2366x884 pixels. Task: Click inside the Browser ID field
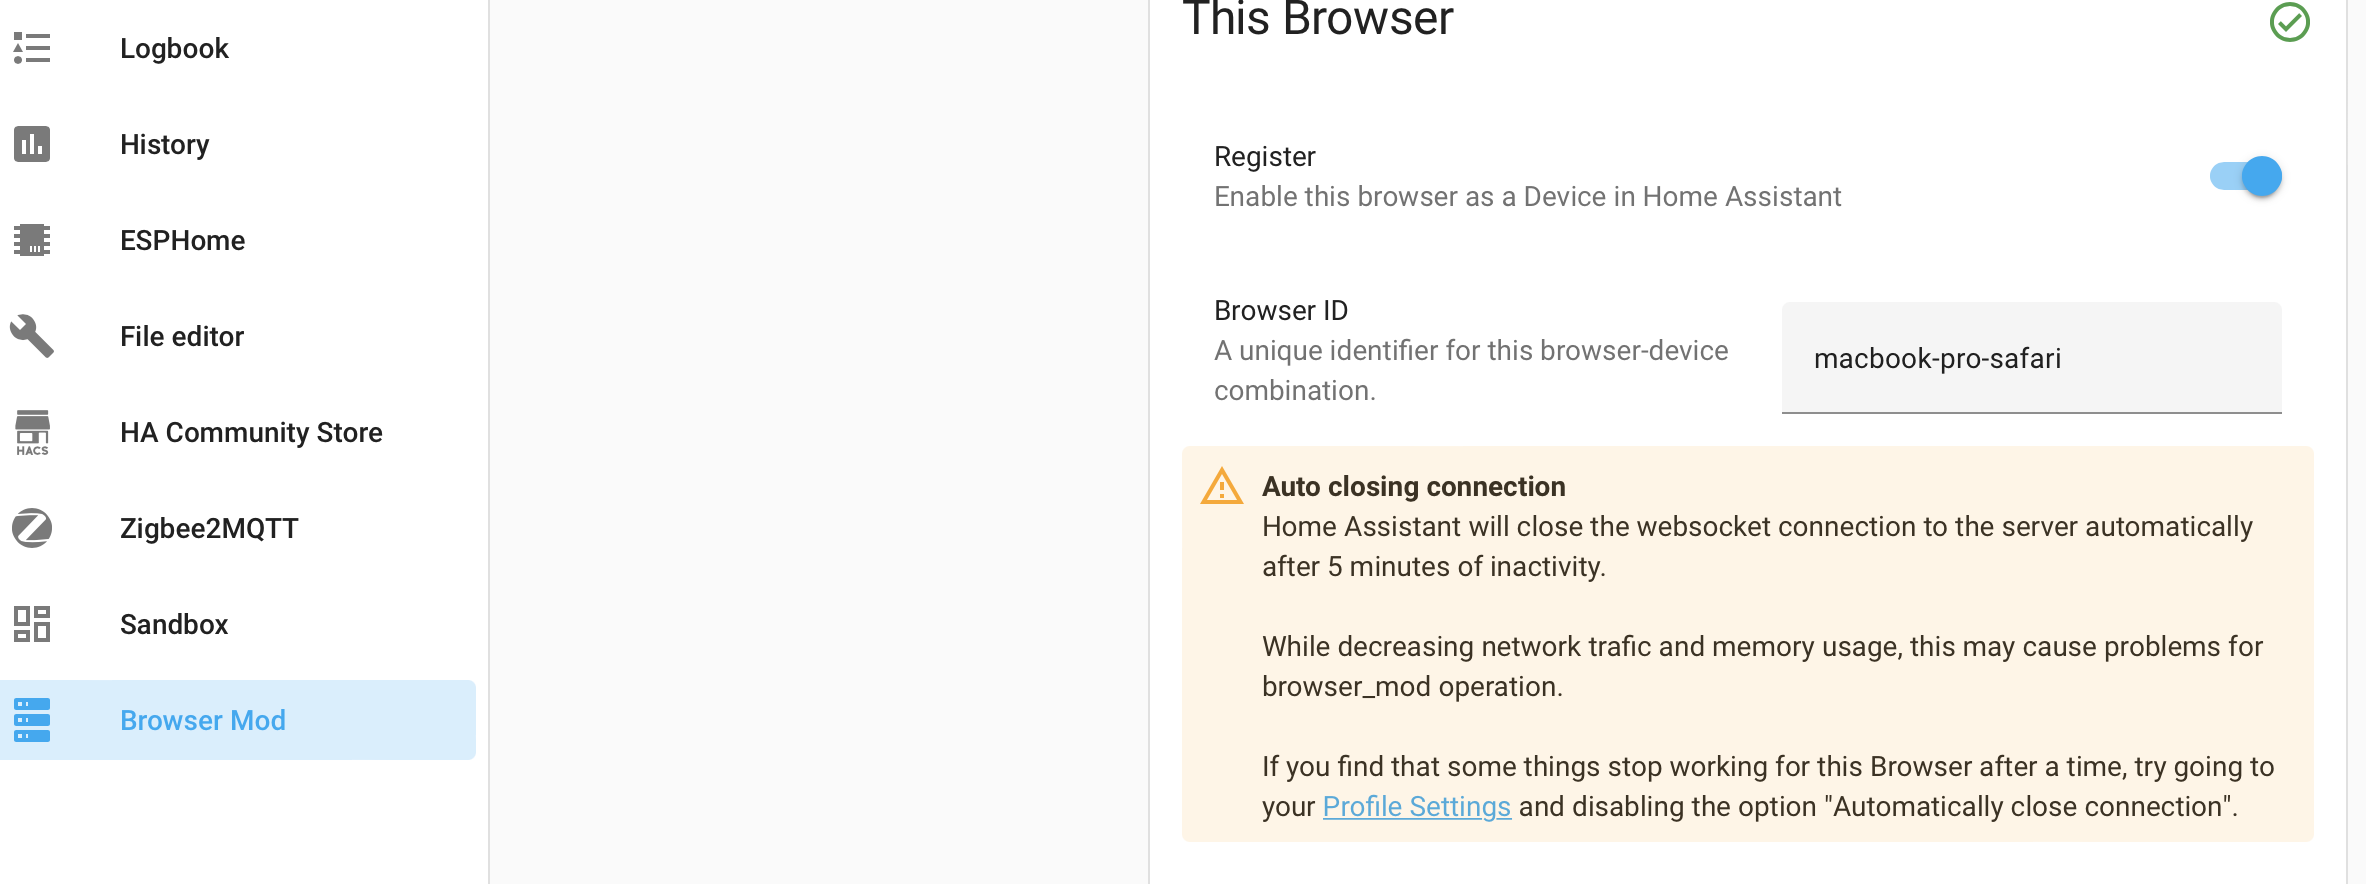pos(2030,358)
